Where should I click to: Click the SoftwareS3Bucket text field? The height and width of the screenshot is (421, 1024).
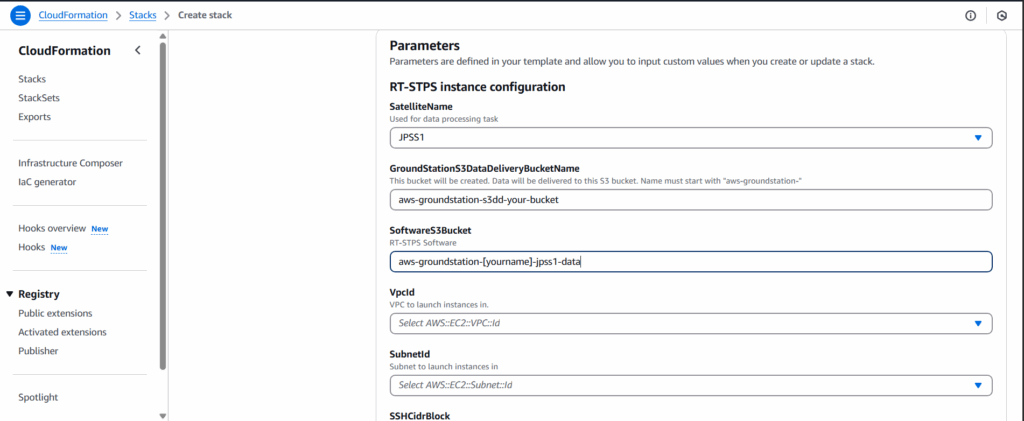[690, 261]
